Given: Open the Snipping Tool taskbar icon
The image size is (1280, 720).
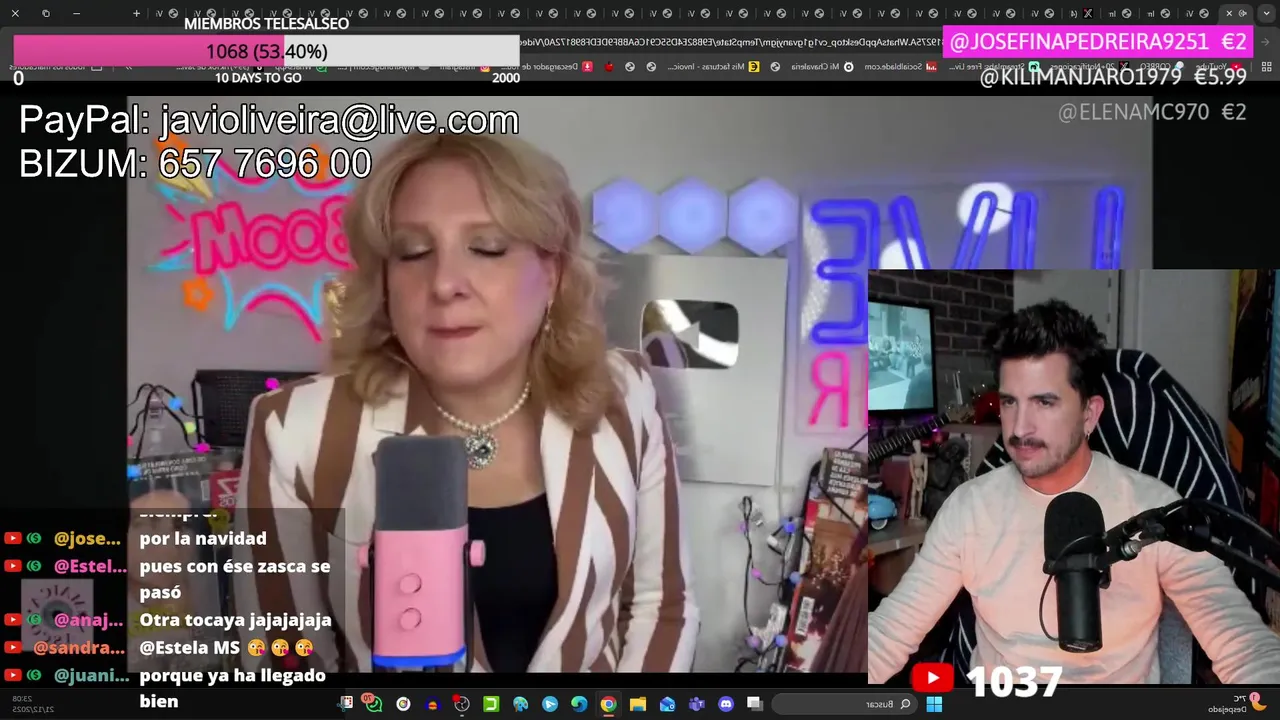Looking at the screenshot, I should 344,704.
